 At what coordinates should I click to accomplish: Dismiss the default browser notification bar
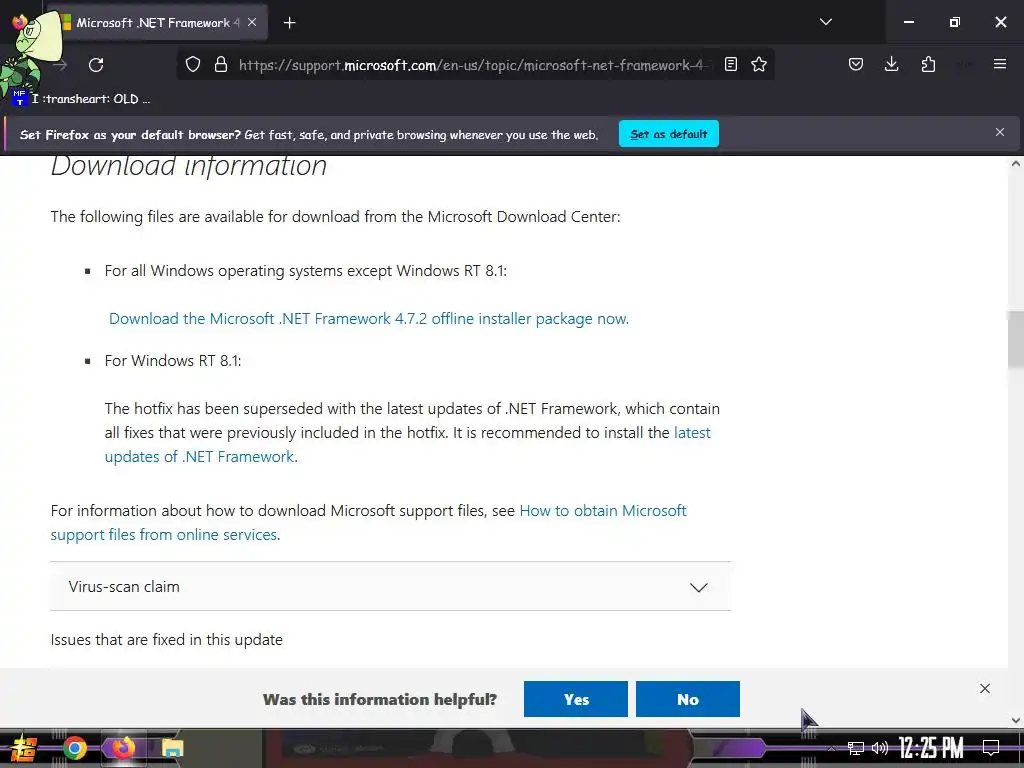click(x=1000, y=133)
